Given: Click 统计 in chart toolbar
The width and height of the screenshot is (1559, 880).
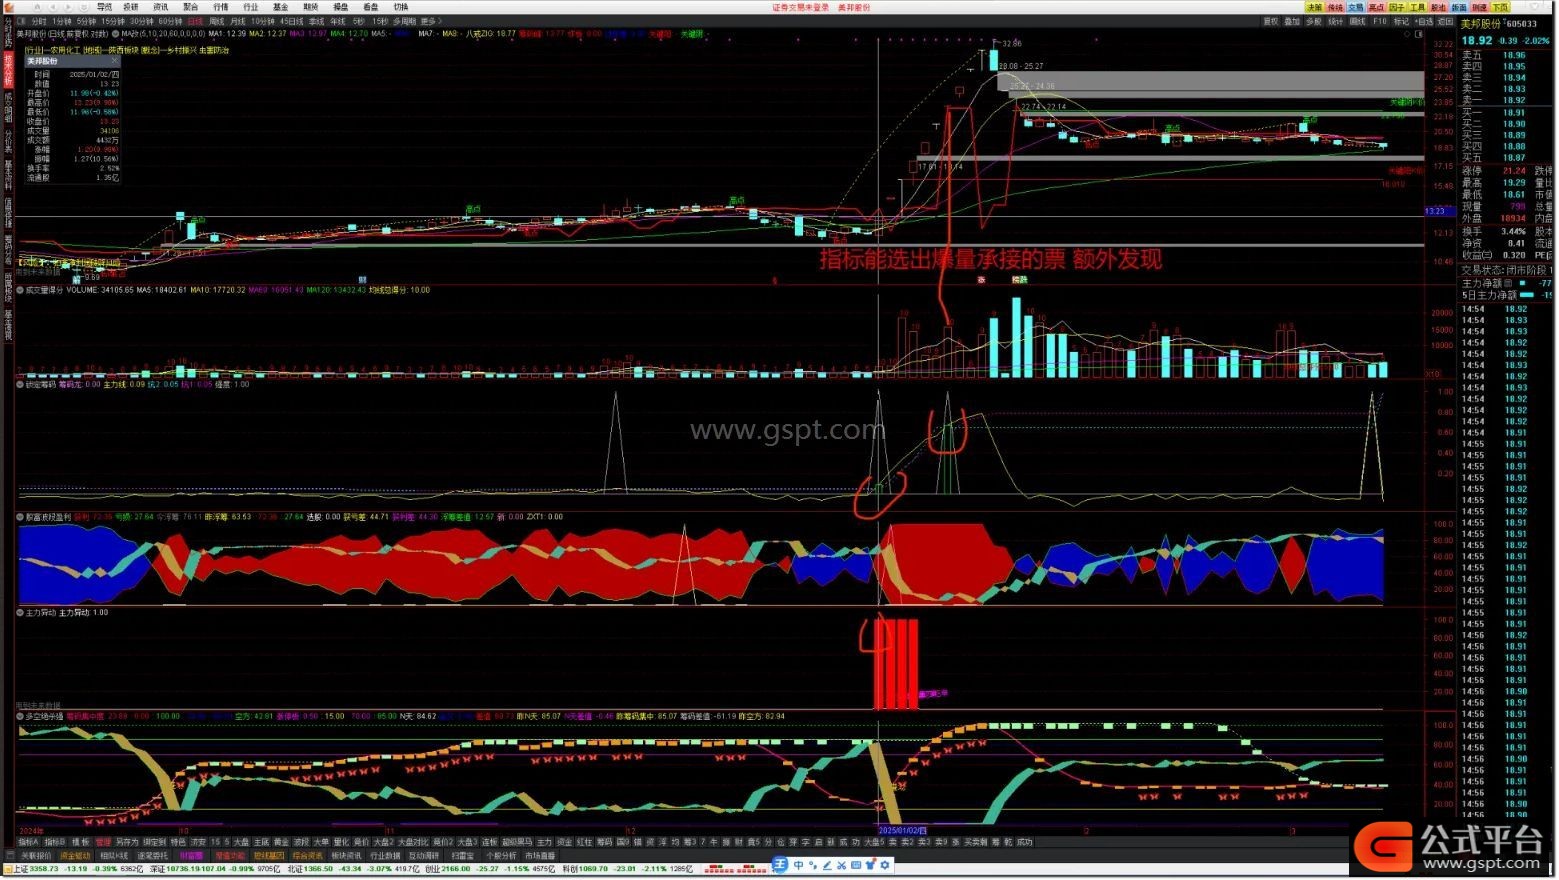Looking at the screenshot, I should point(1335,21).
